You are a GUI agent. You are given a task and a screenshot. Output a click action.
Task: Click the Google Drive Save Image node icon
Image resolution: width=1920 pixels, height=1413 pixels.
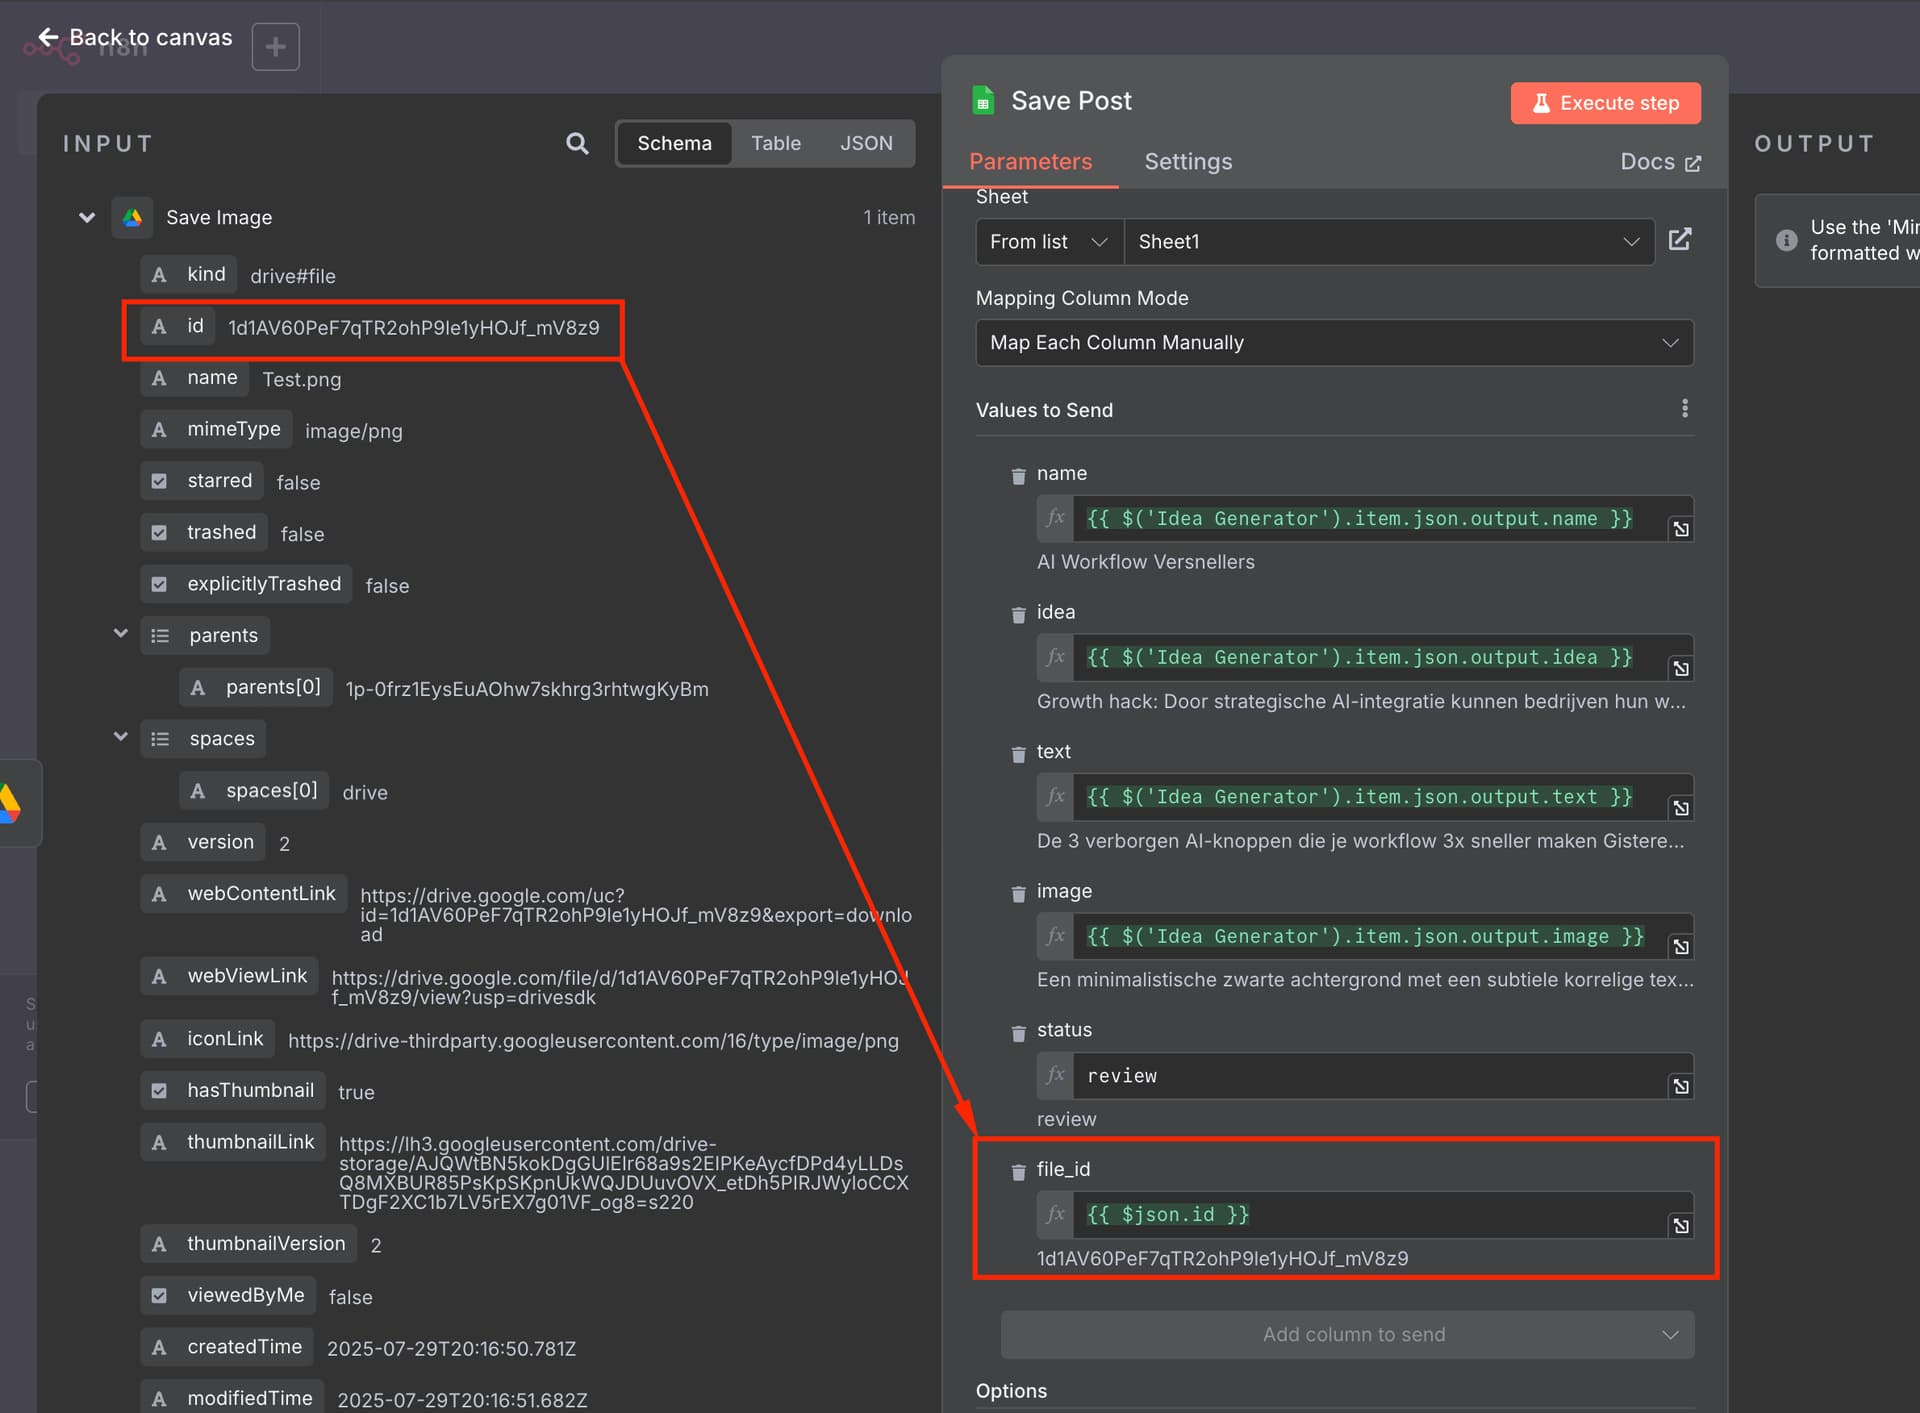132,217
